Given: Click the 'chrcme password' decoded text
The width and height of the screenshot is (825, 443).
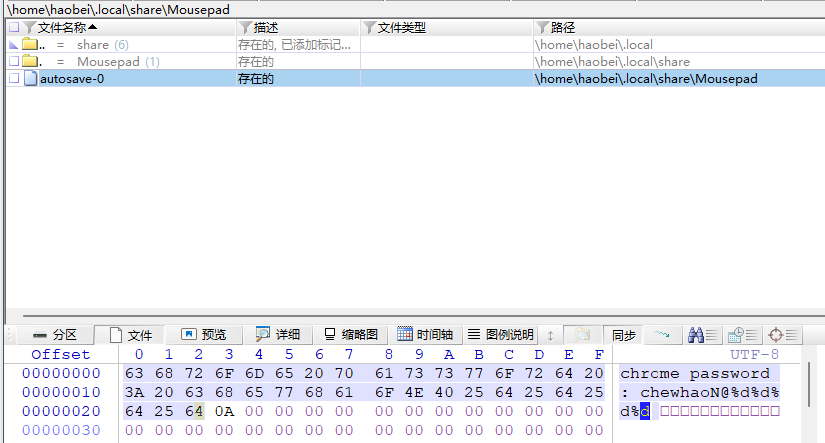Looking at the screenshot, I should (x=695, y=373).
